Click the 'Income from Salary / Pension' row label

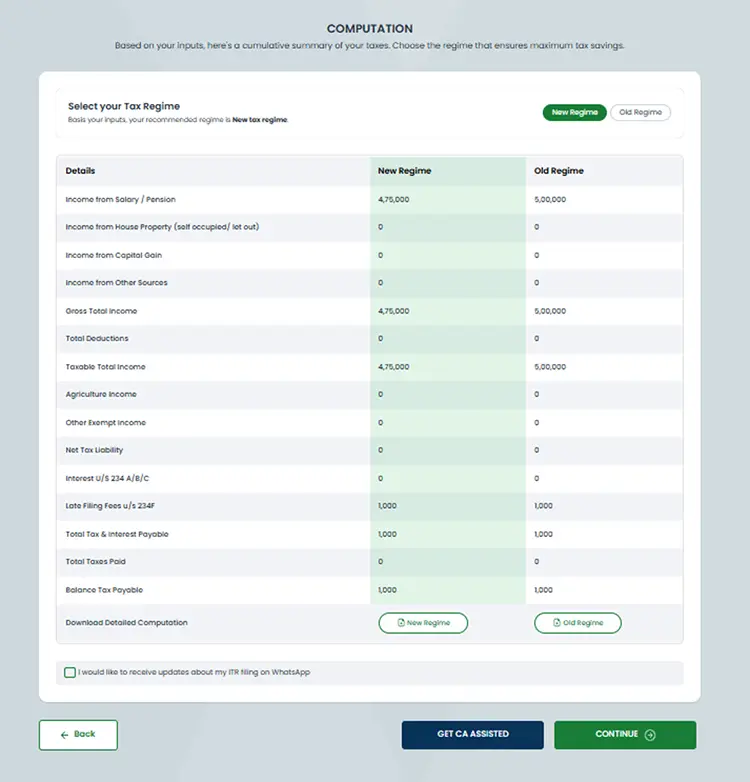(121, 199)
